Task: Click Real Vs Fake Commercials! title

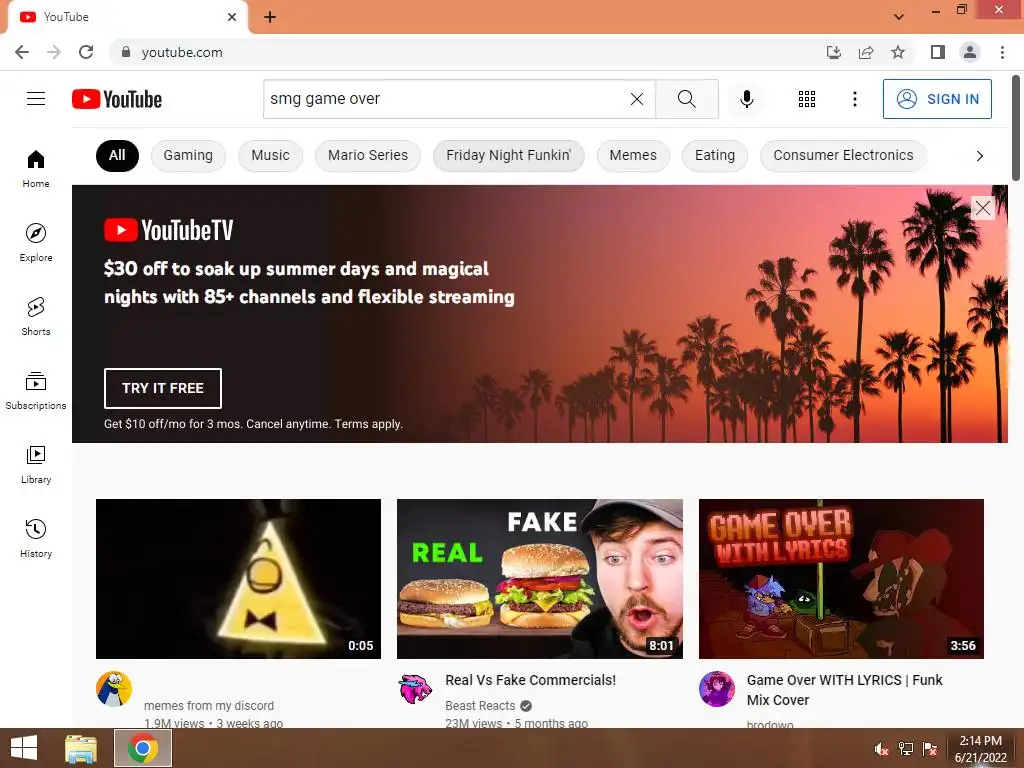Action: click(x=530, y=680)
